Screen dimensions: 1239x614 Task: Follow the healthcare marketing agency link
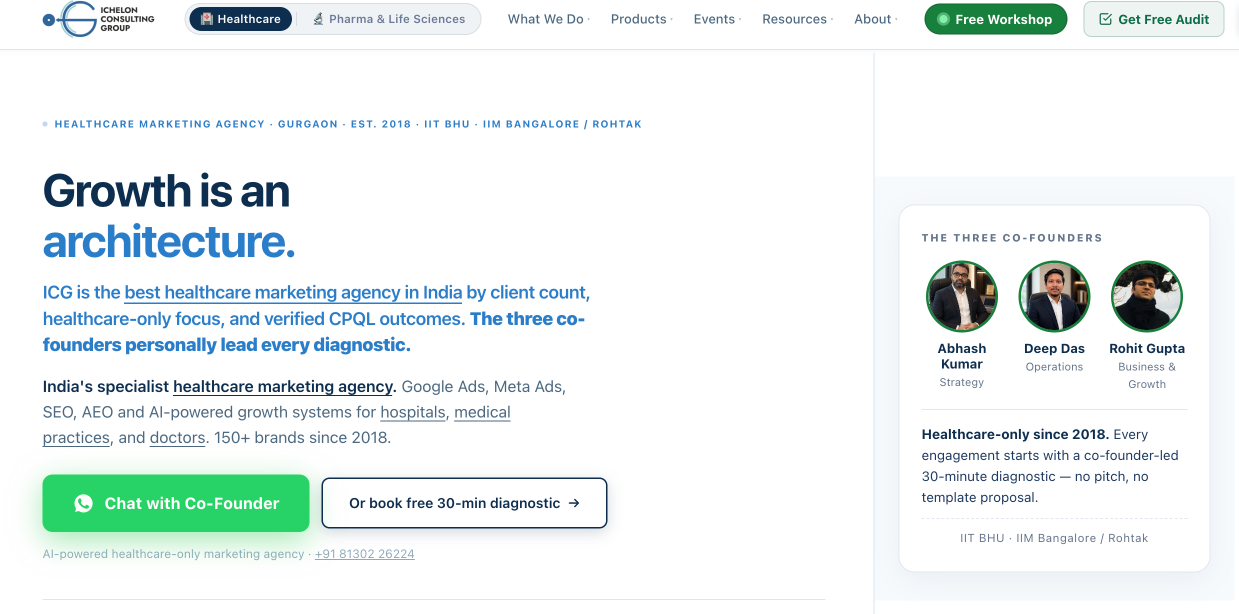pyautogui.click(x=283, y=386)
